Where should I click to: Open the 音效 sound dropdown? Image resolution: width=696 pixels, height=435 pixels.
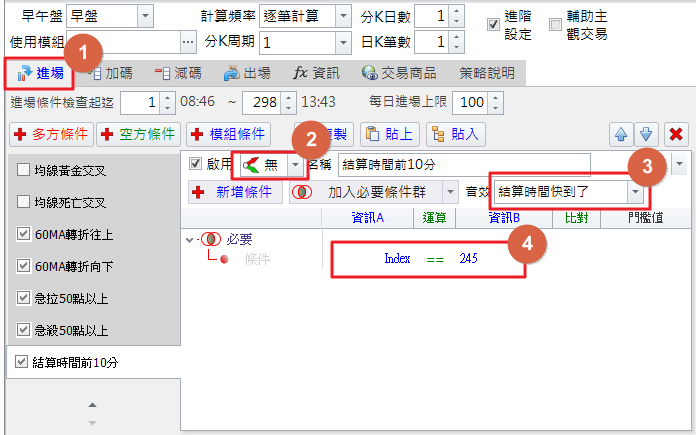click(635, 192)
